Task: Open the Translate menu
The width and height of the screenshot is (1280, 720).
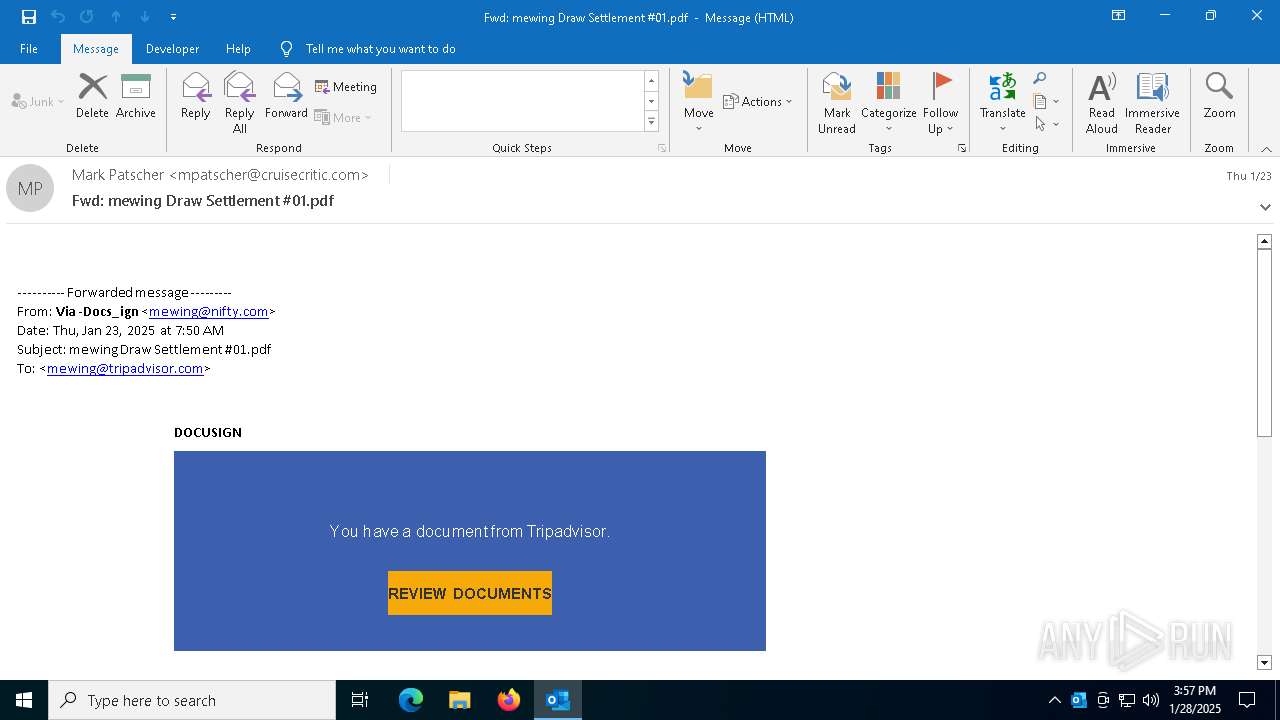Action: coord(1003,102)
